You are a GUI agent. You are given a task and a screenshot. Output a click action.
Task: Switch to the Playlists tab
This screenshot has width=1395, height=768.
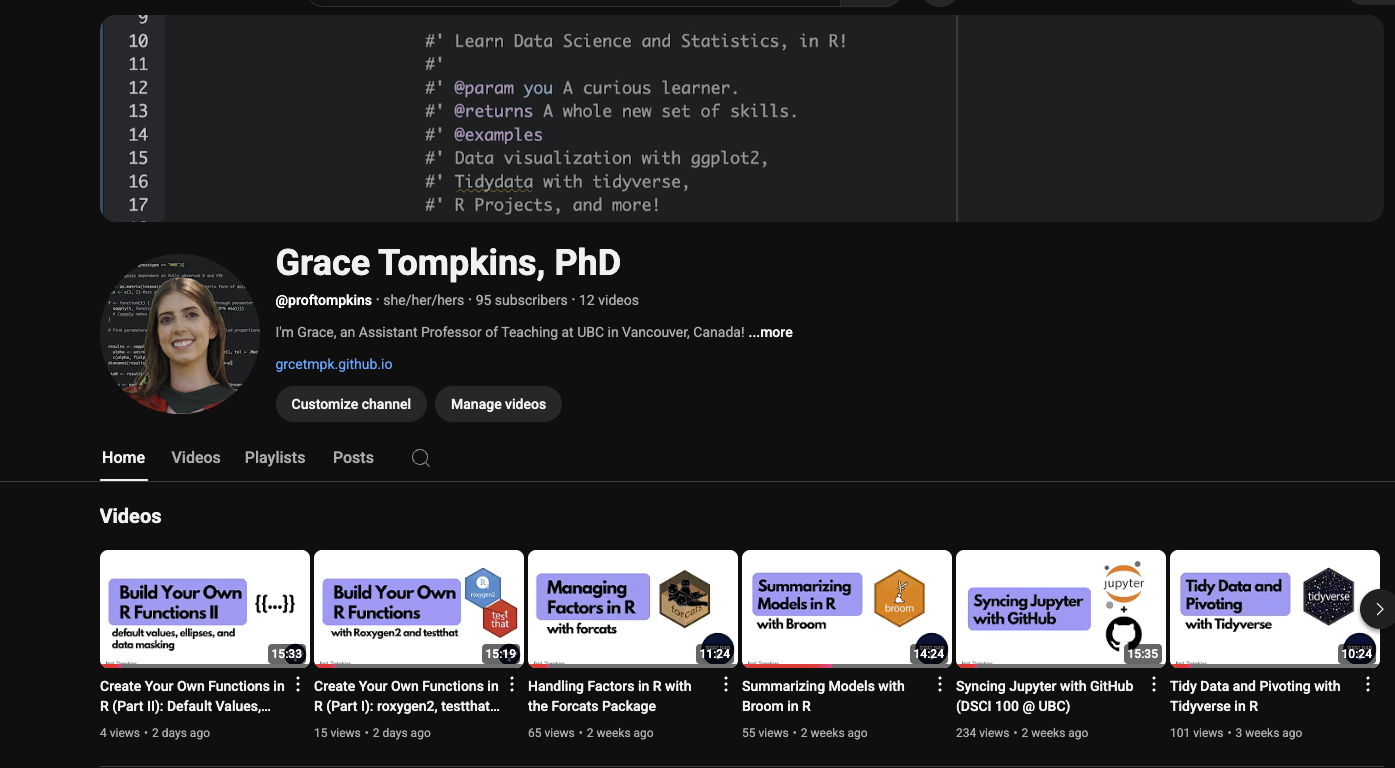click(x=275, y=458)
